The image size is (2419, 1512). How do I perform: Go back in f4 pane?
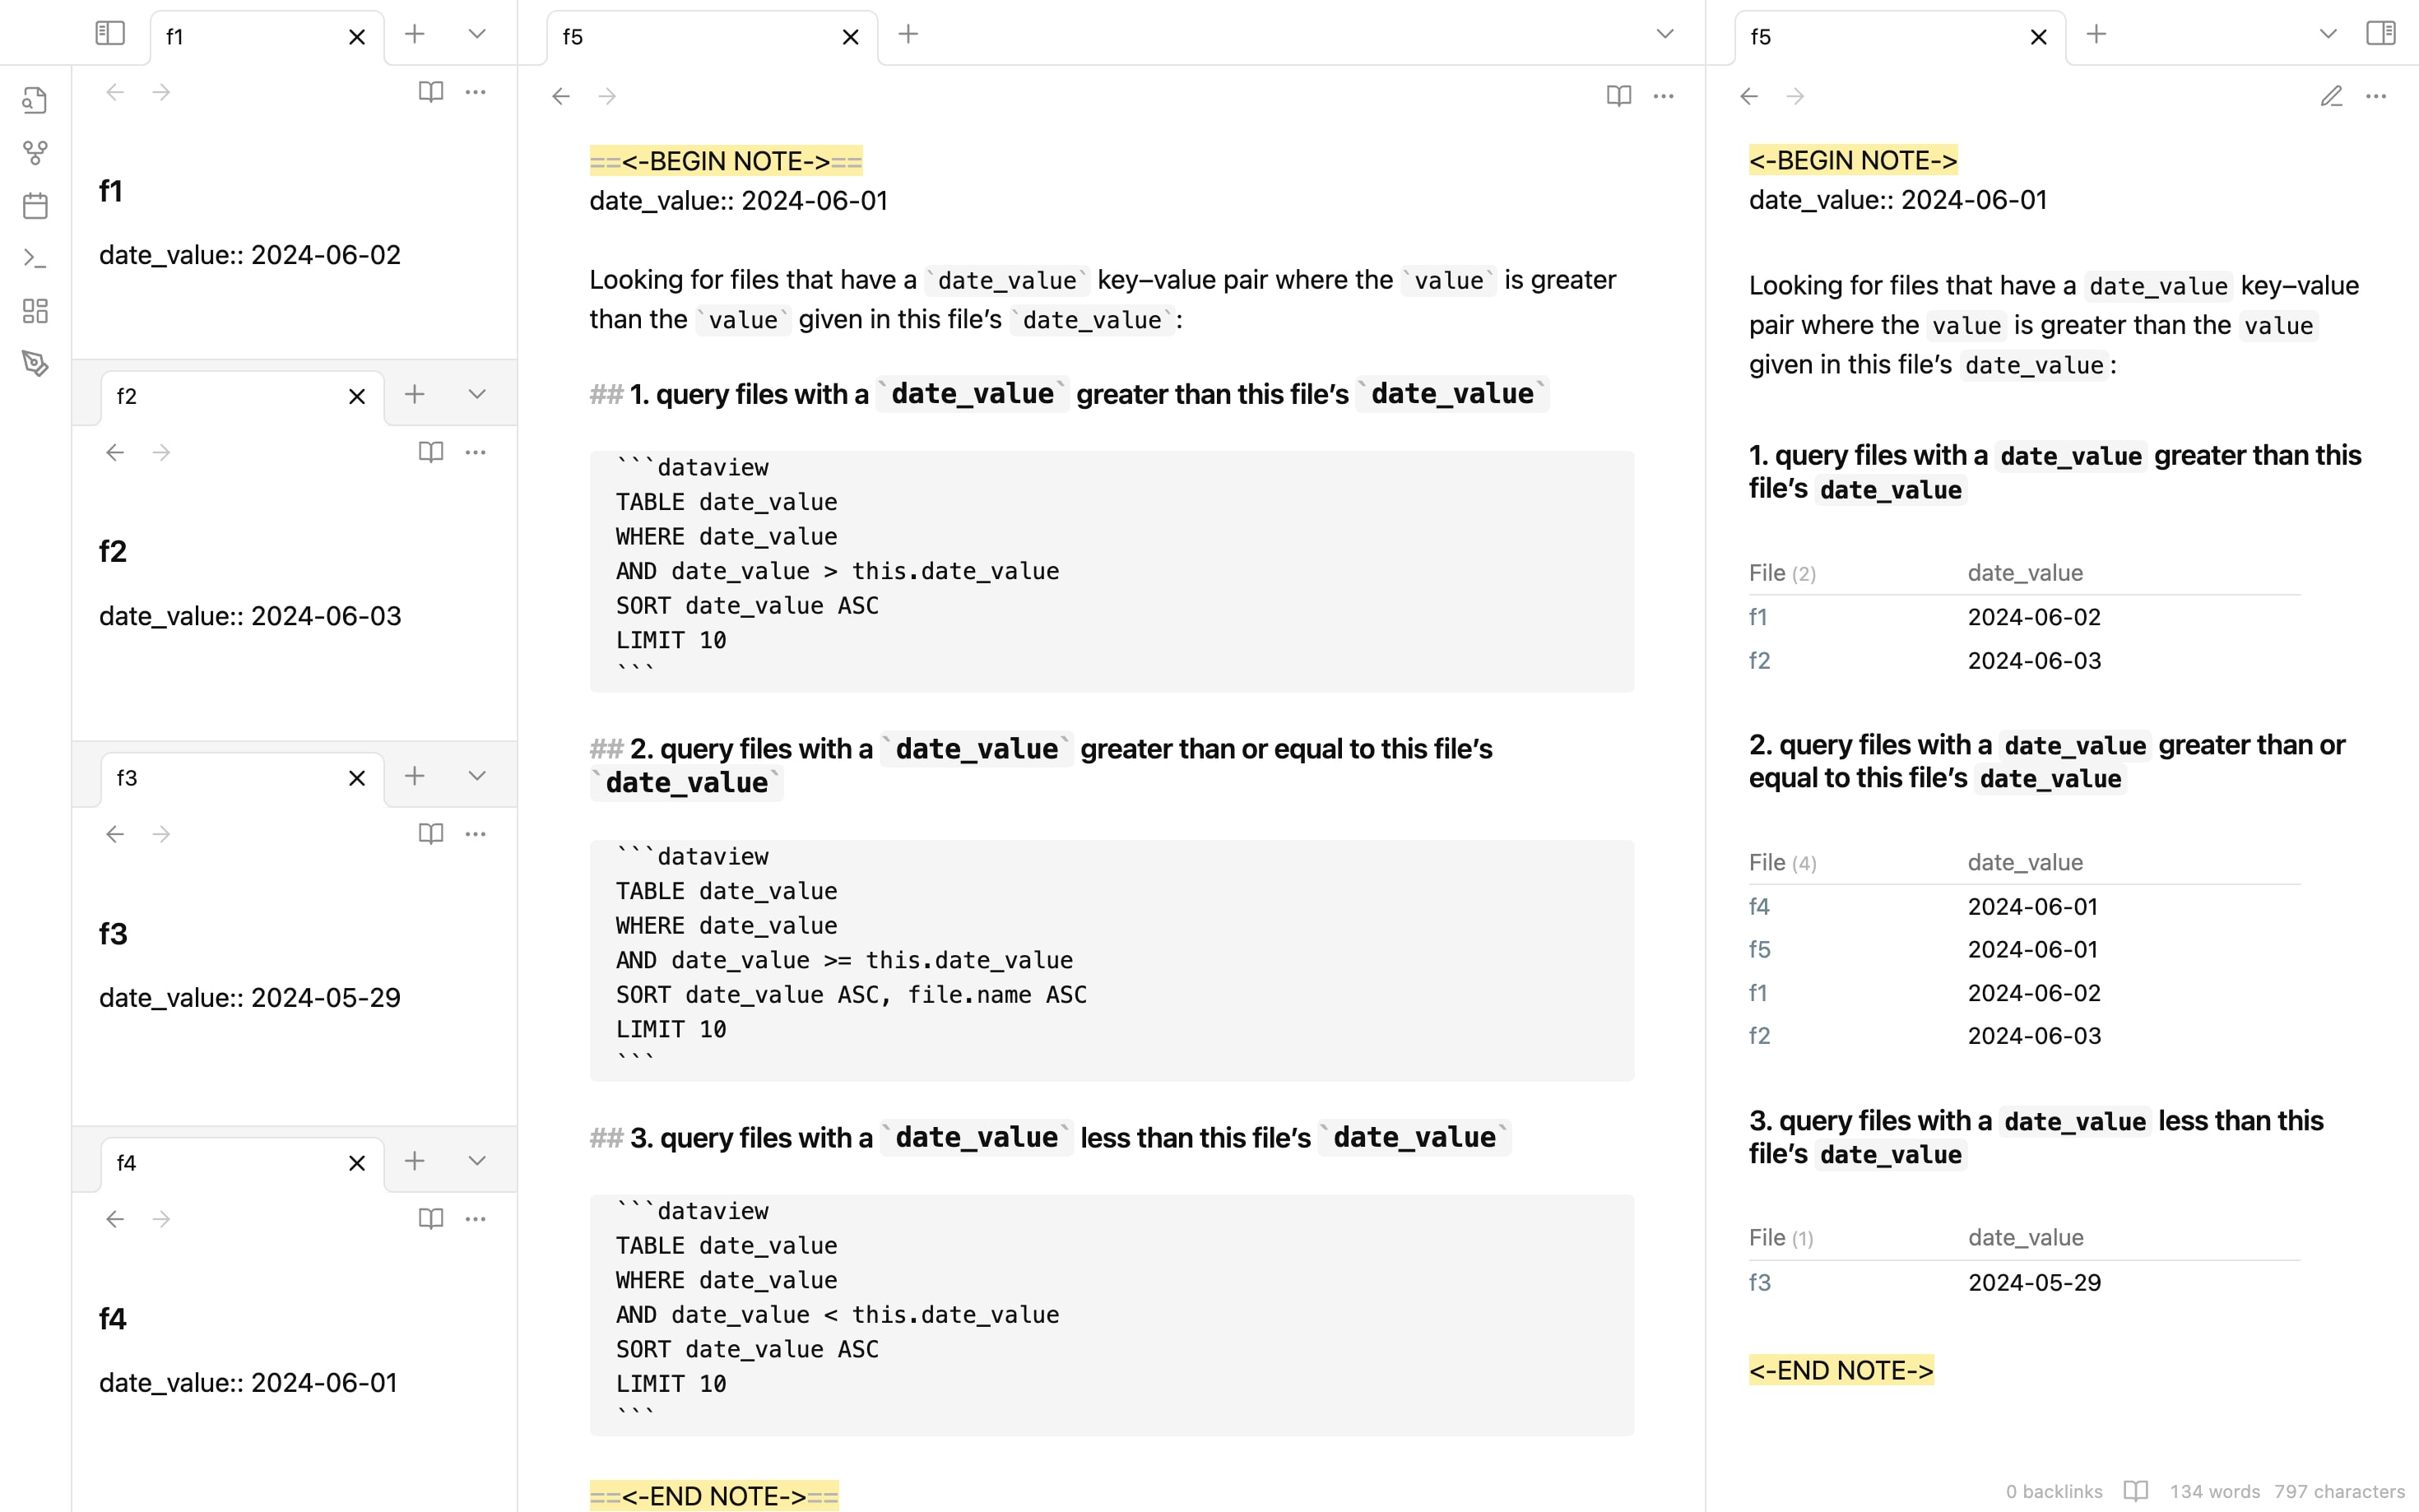coord(115,1219)
